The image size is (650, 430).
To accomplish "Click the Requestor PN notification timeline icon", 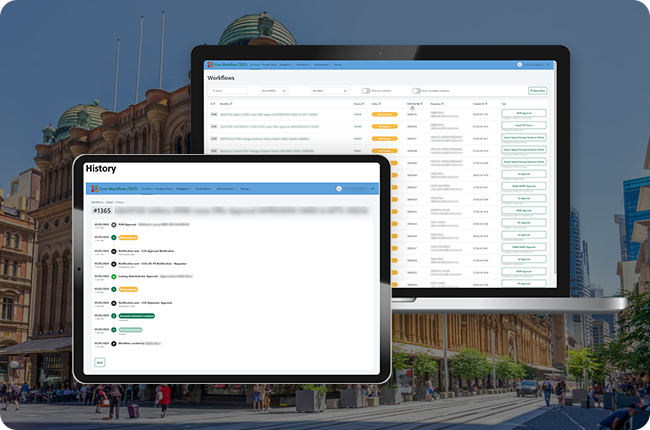I will 114,264.
